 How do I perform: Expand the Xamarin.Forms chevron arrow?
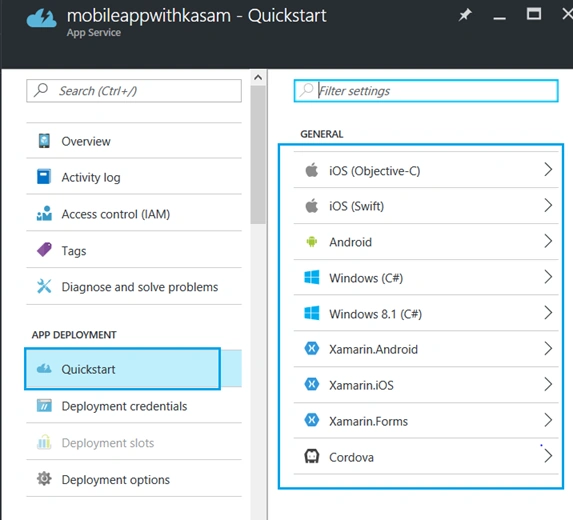(548, 421)
